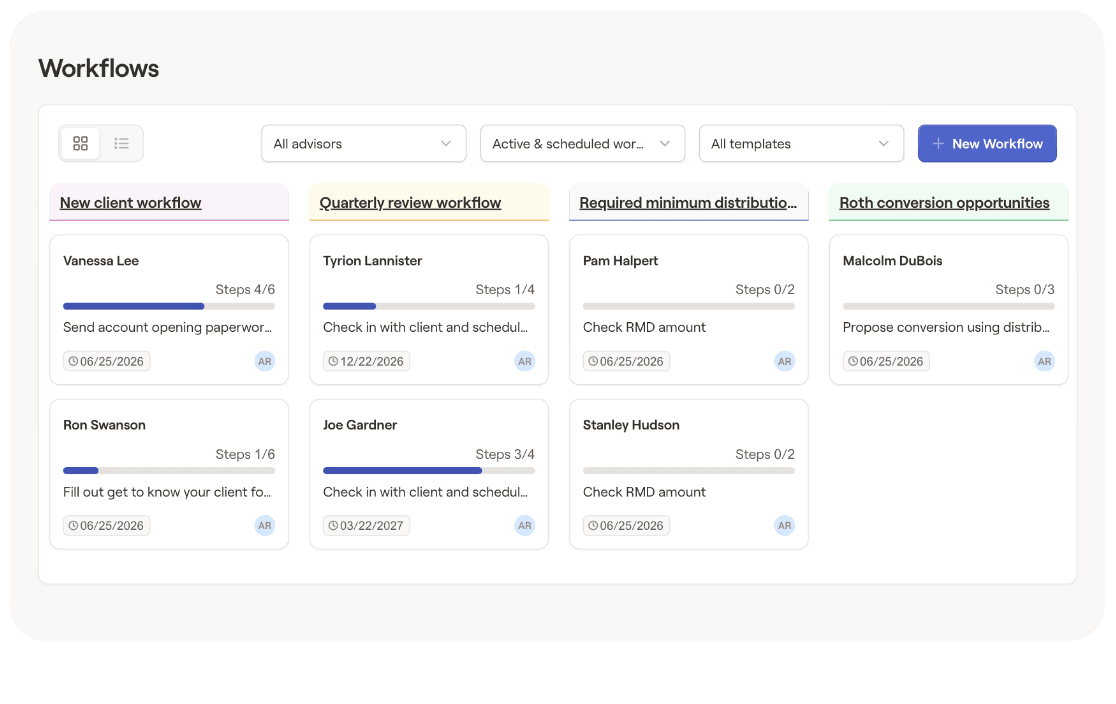Open Stanley Hudson's workflow card
Screen dimensions: 1116x704
(x=689, y=474)
